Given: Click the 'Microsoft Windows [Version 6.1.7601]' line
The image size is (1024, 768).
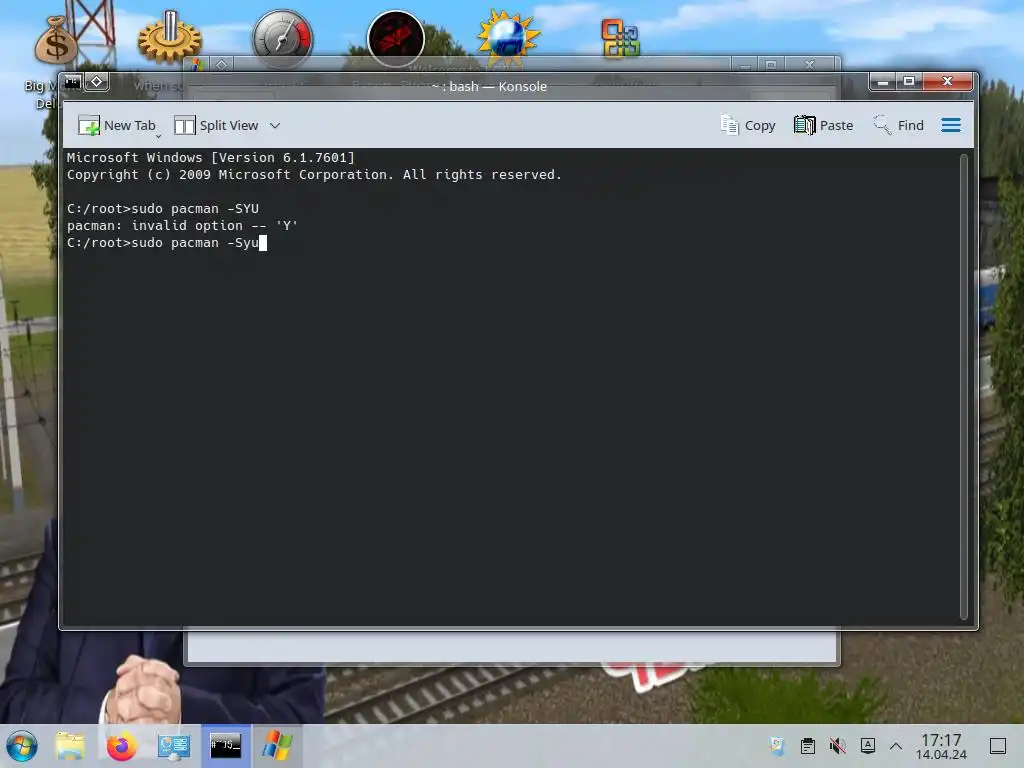Looking at the screenshot, I should 210,157.
